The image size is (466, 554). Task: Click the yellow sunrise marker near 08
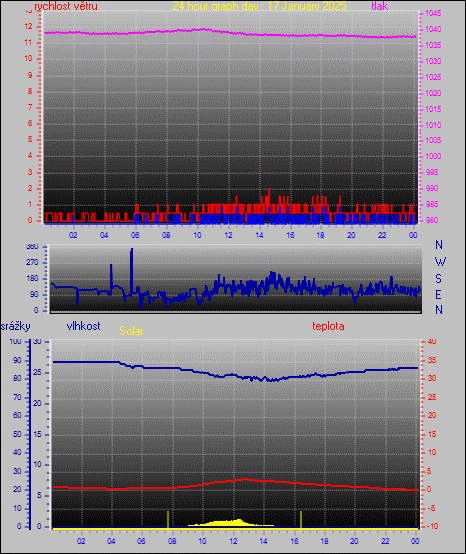(x=168, y=519)
